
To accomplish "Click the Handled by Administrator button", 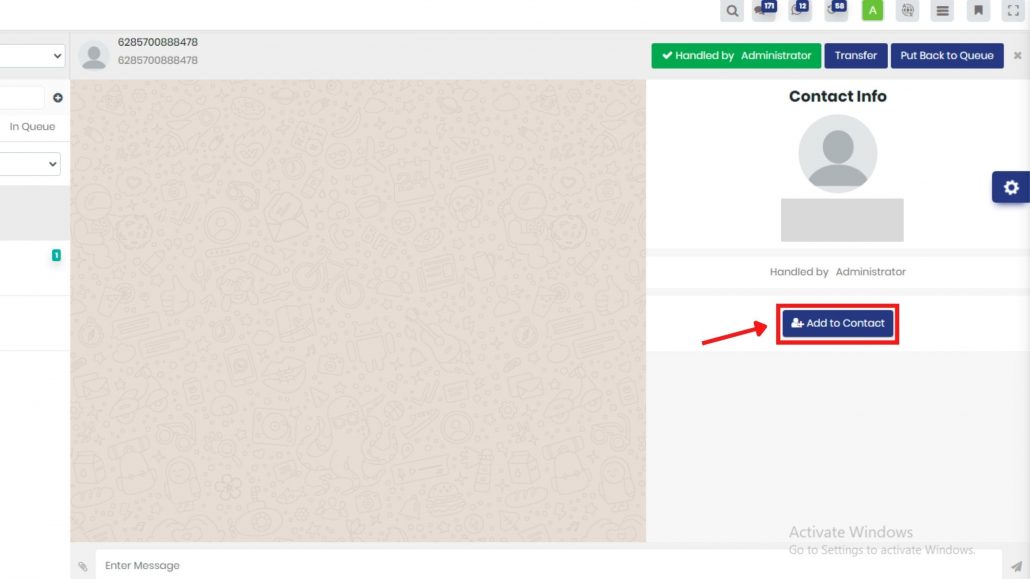I will coord(736,56).
